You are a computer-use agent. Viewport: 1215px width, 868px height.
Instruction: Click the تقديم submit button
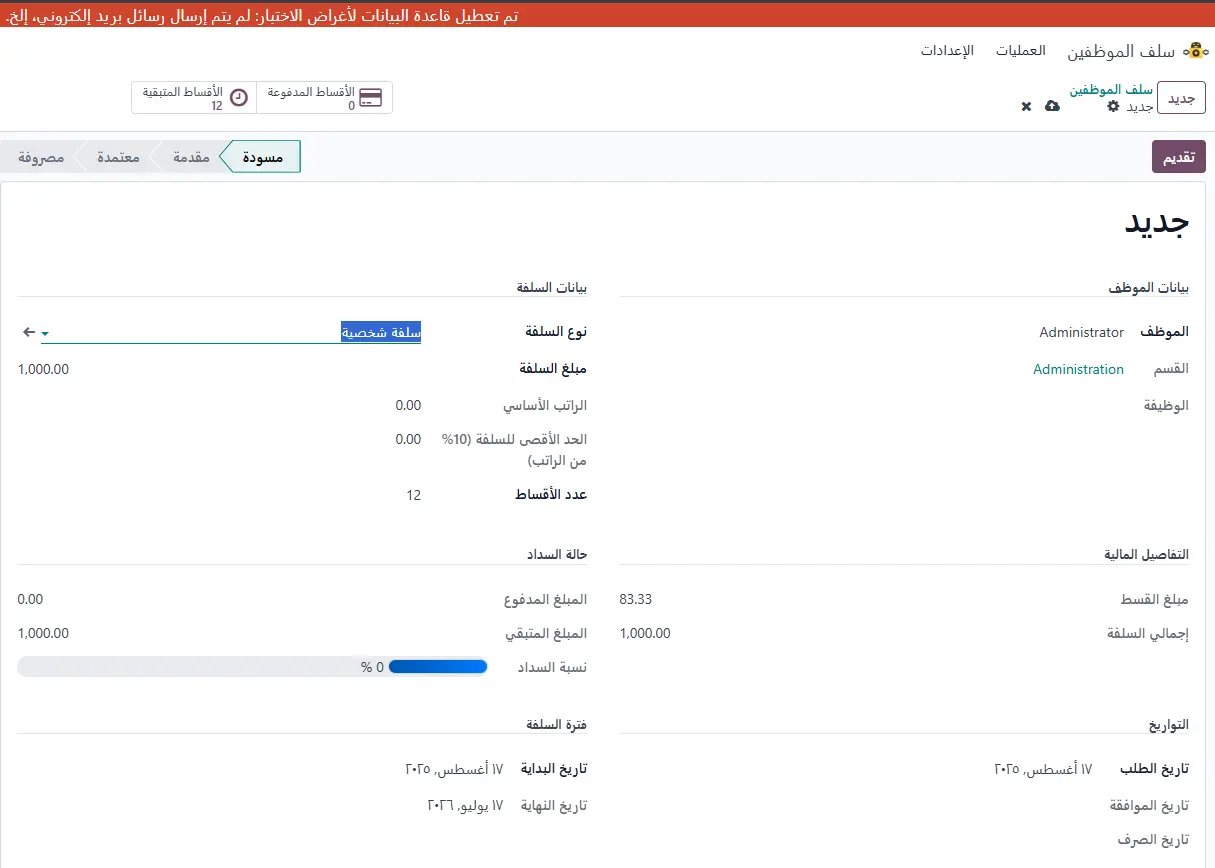1178,157
